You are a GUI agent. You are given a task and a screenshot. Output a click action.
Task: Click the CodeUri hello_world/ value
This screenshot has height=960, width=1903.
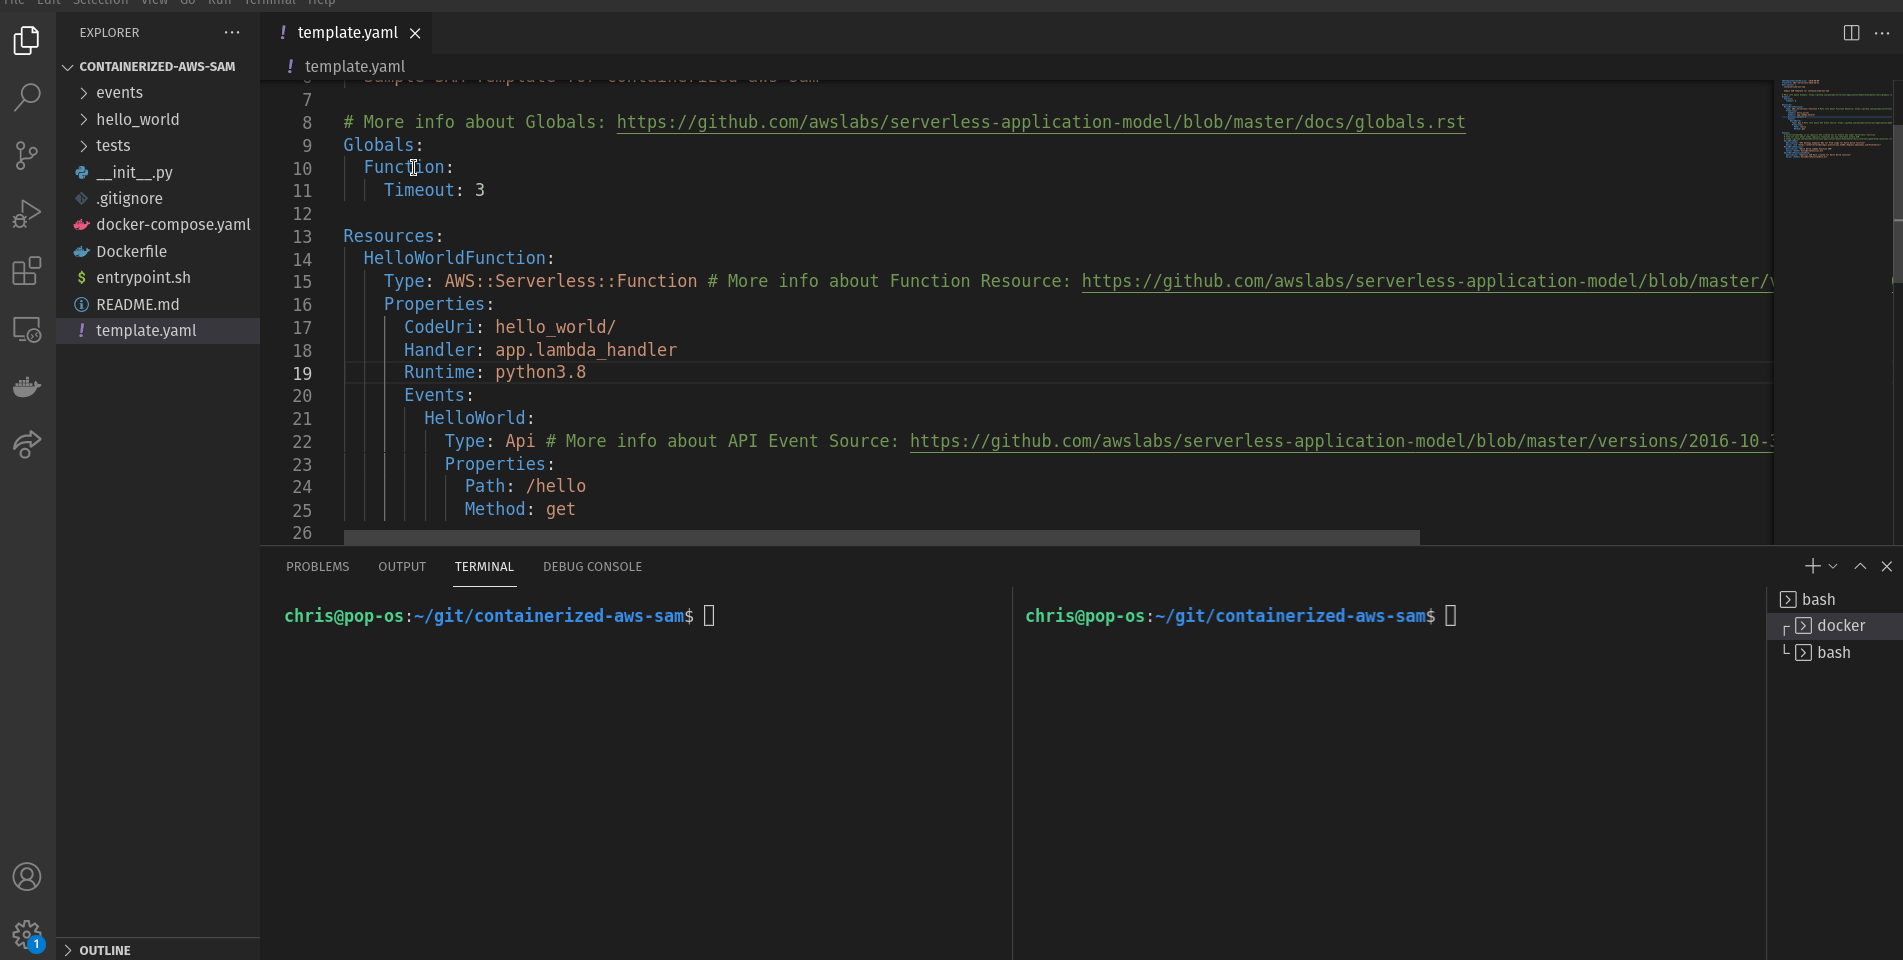pyautogui.click(x=555, y=327)
